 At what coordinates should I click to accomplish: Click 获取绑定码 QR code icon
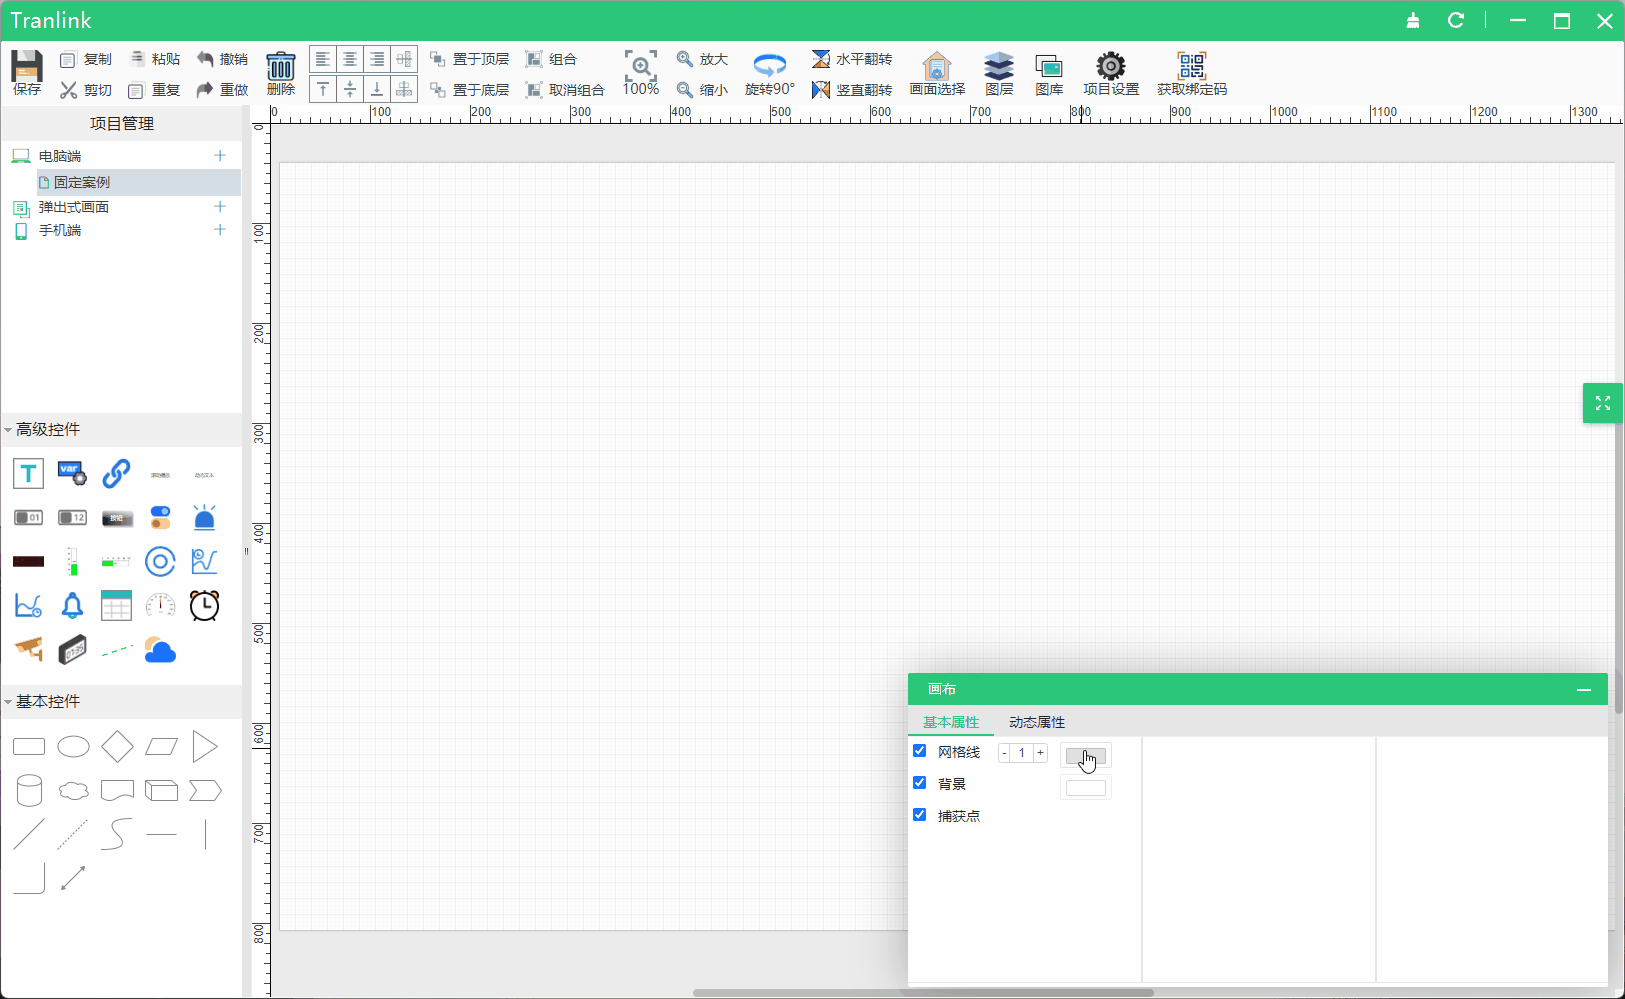(x=1192, y=67)
